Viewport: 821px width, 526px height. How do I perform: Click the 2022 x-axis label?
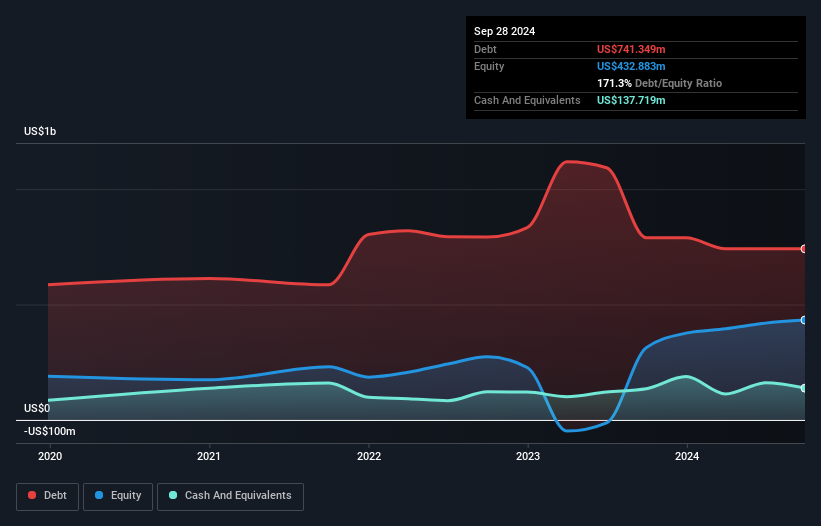369,456
